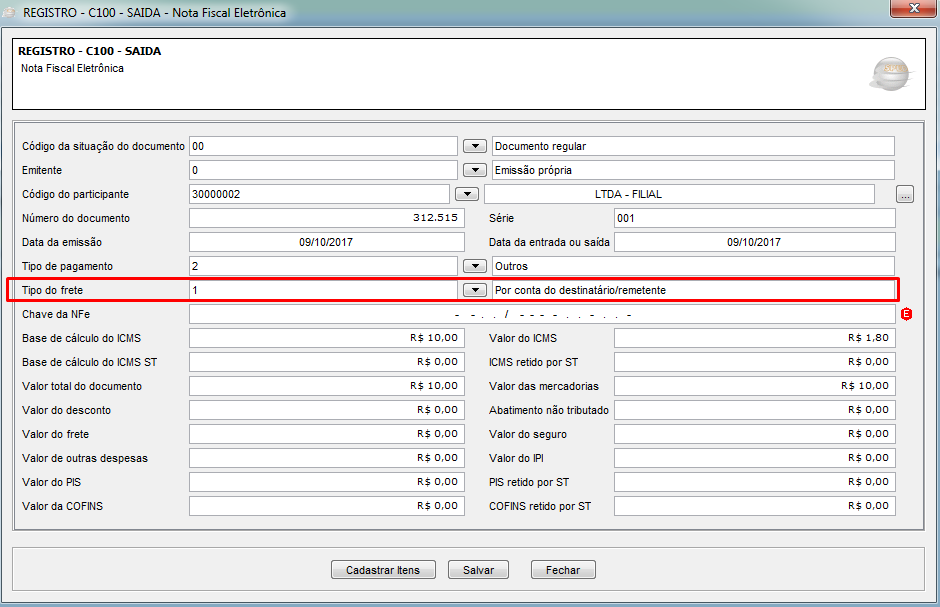940x607 pixels.
Task: Open the Emitente dropdown arrow
Action: coord(476,171)
